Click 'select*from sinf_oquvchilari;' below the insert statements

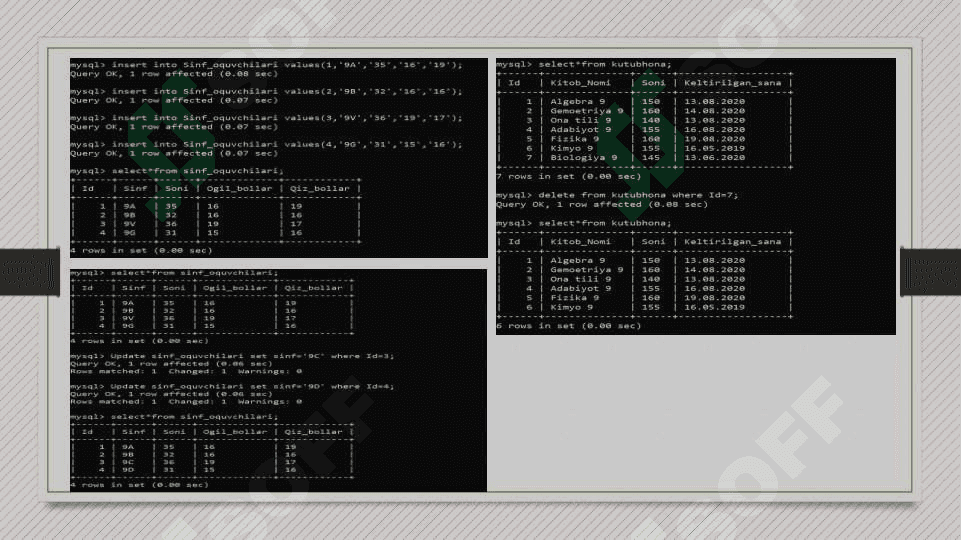[x=177, y=171]
